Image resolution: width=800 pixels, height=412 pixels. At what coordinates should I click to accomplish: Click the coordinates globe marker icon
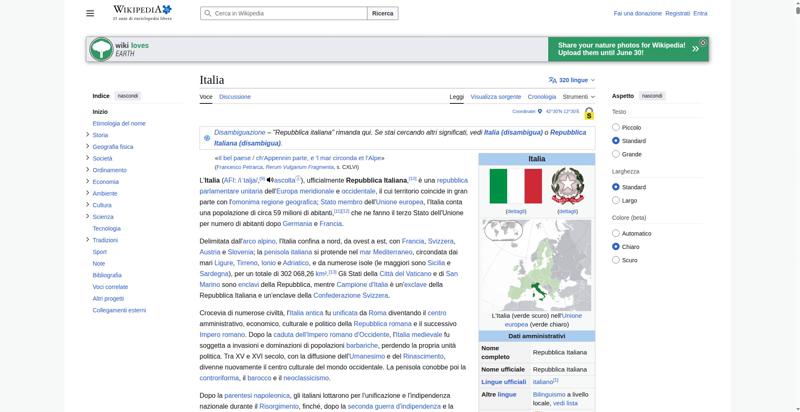(x=540, y=111)
